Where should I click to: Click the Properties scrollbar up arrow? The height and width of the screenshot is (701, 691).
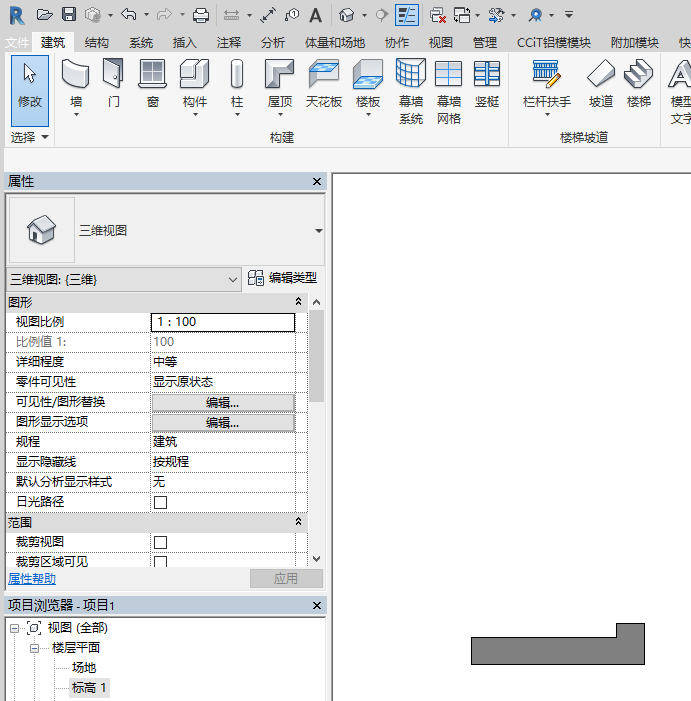click(316, 302)
